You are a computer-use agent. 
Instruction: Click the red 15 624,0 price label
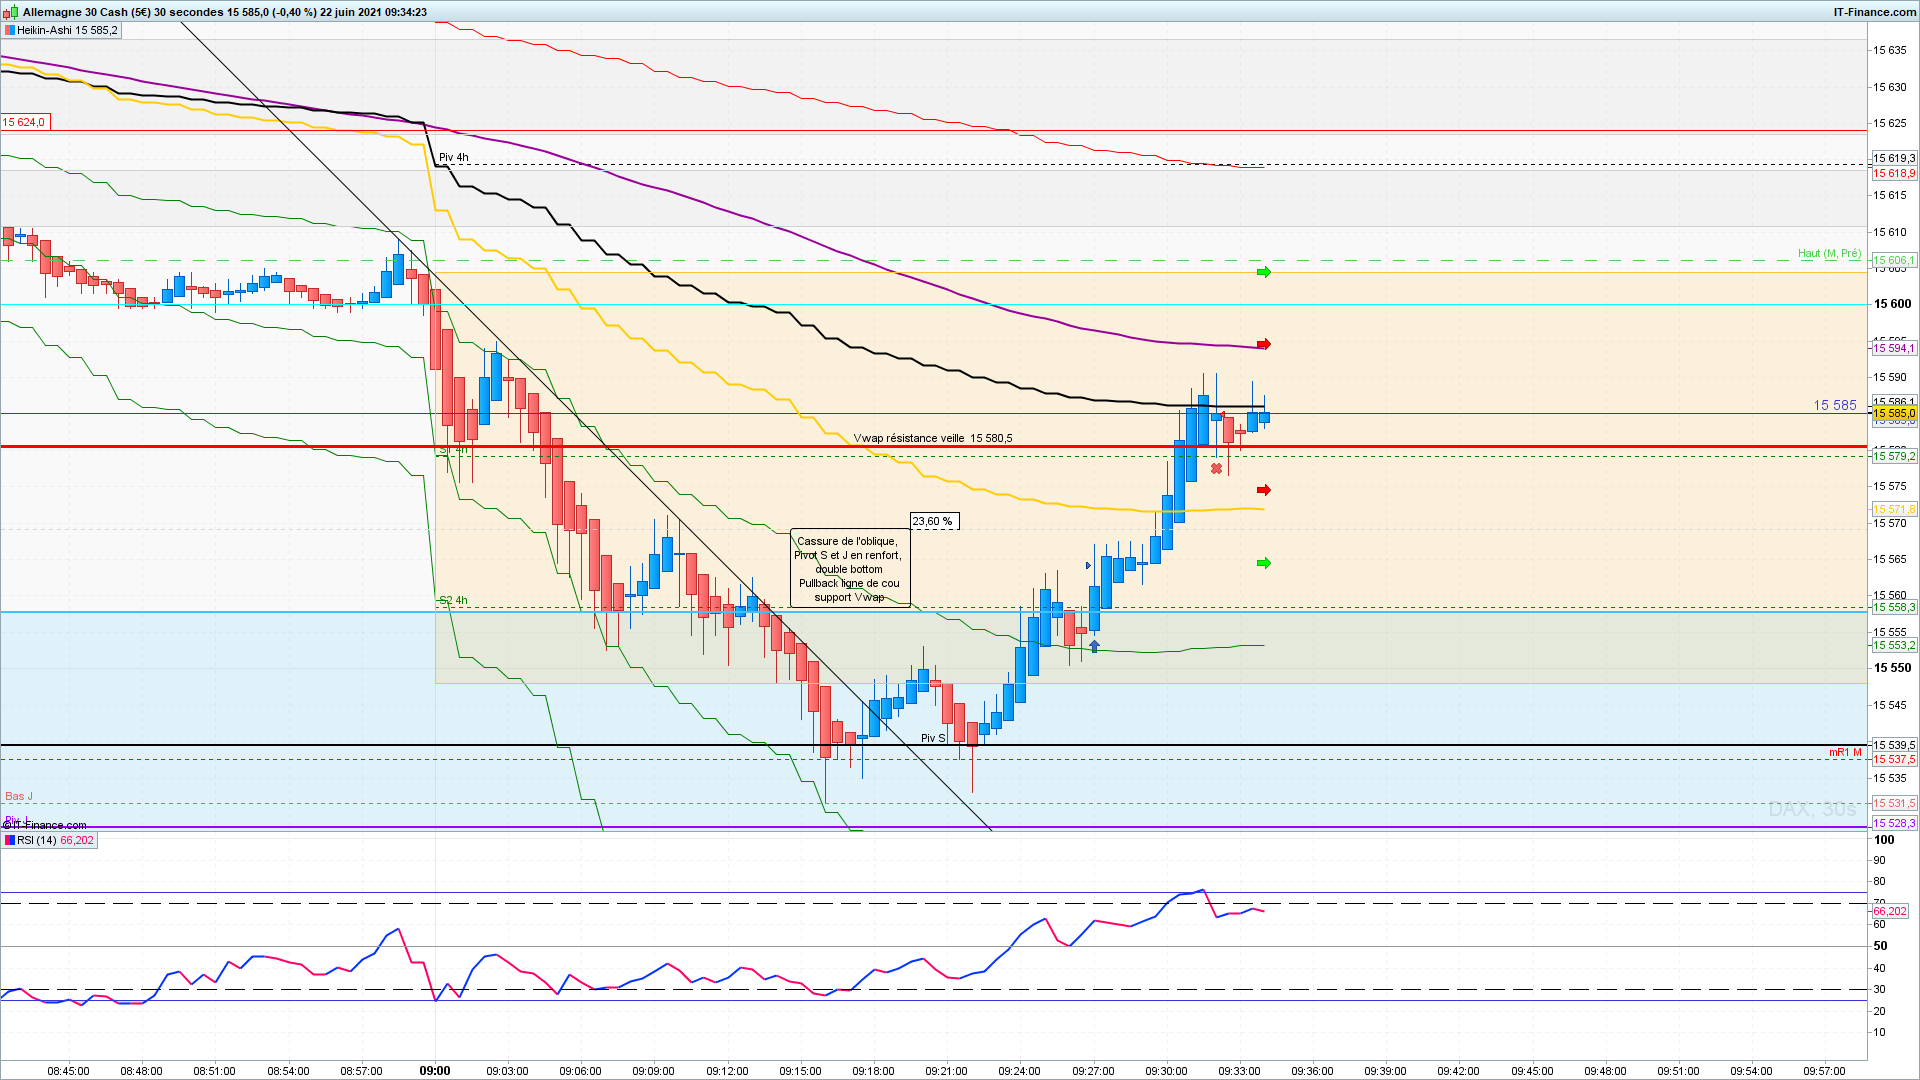24,122
